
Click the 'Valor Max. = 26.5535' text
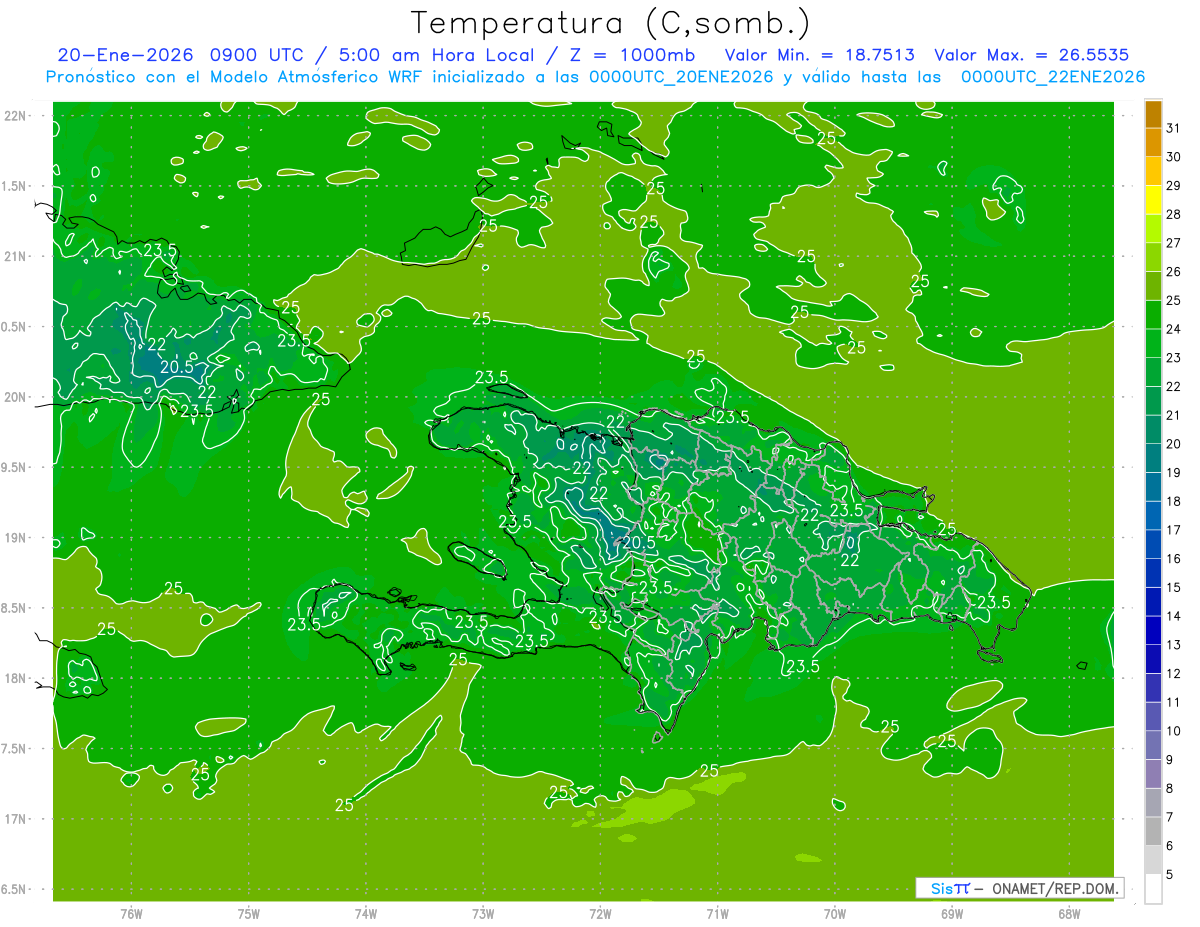1032,55
